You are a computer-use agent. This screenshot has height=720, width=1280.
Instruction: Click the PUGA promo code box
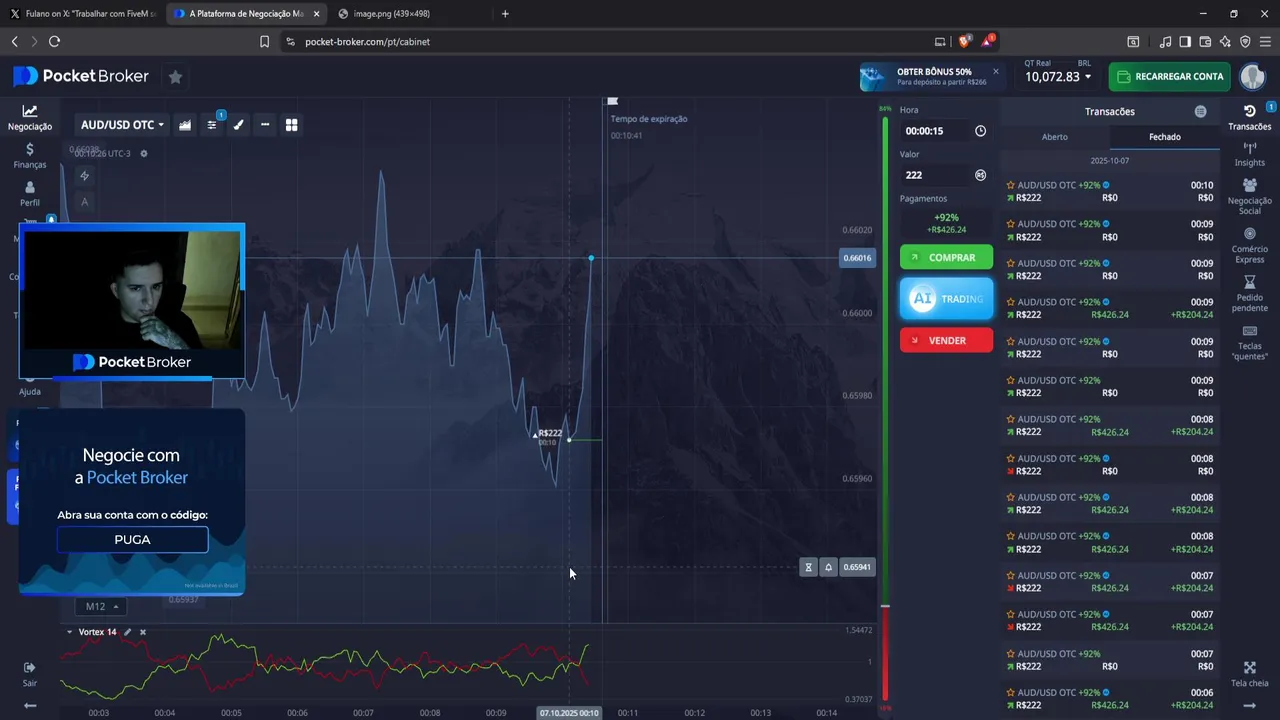pyautogui.click(x=132, y=540)
